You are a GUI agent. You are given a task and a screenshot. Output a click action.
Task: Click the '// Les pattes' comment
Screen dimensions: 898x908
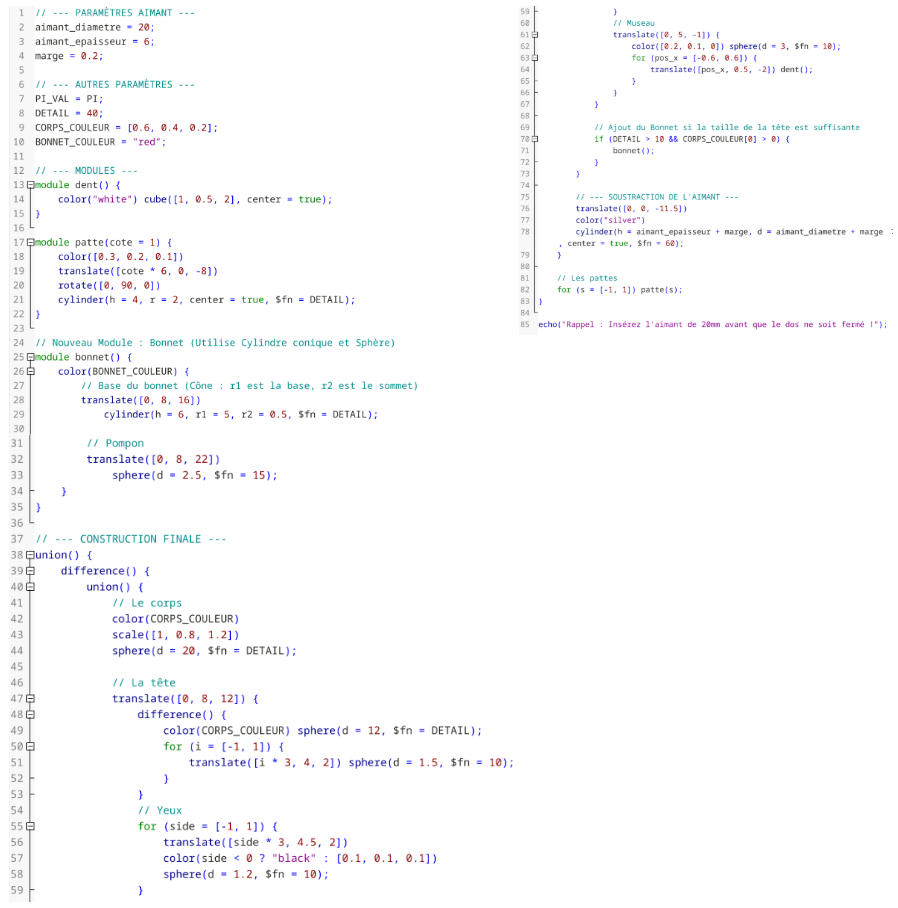point(588,278)
